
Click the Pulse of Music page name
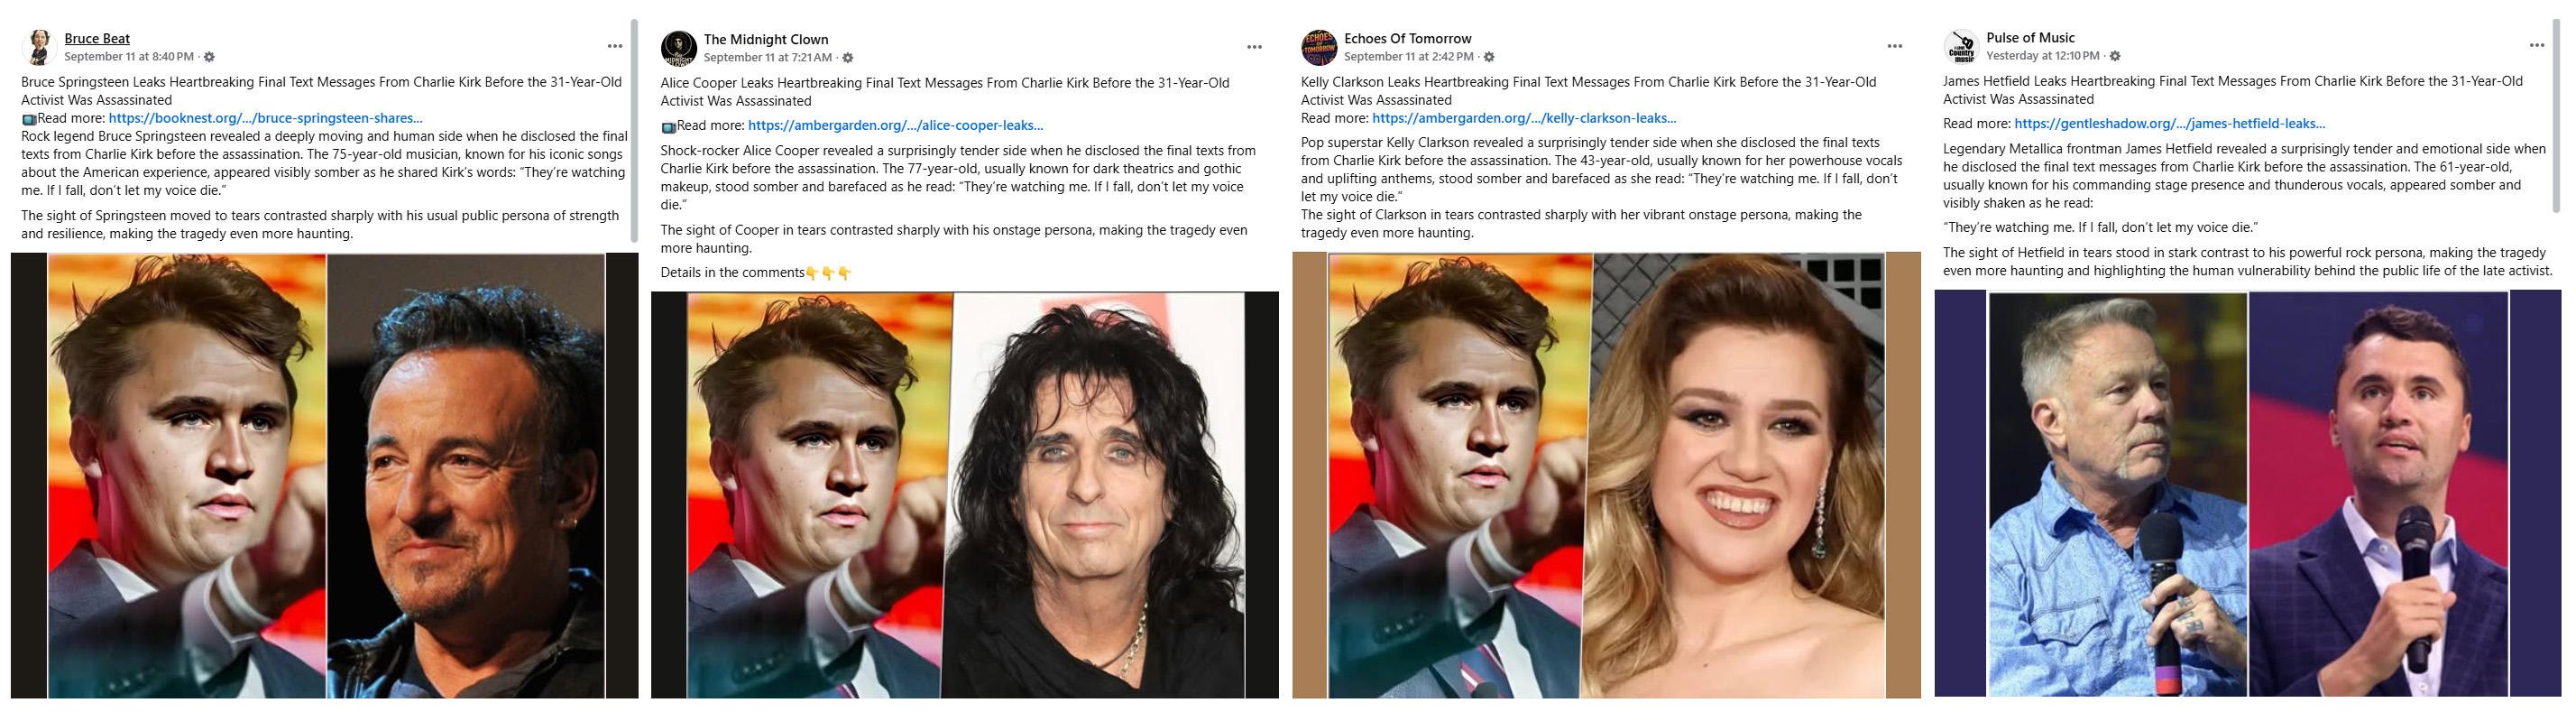point(2030,38)
